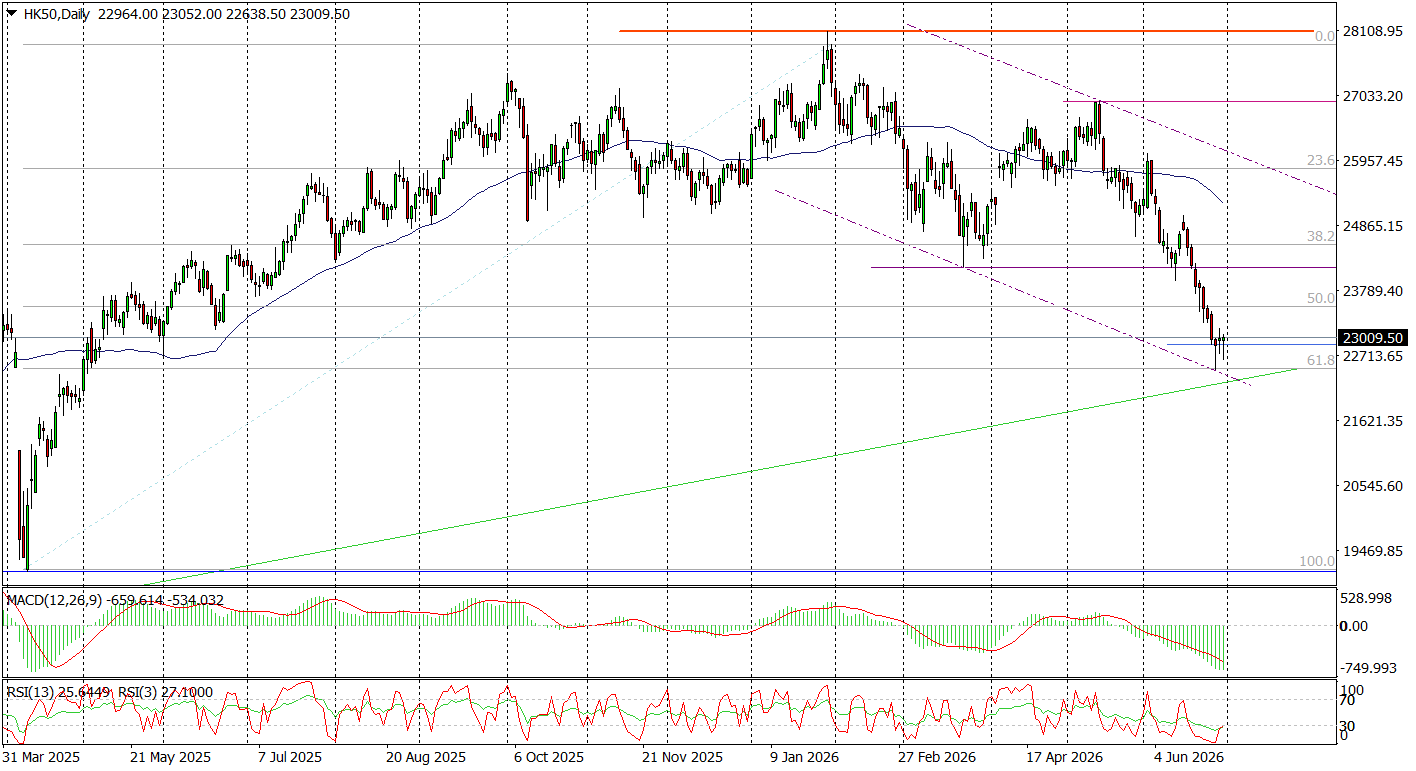The width and height of the screenshot is (1416, 771).
Task: Click the 9 Jan 2026 date label
Action: [804, 757]
